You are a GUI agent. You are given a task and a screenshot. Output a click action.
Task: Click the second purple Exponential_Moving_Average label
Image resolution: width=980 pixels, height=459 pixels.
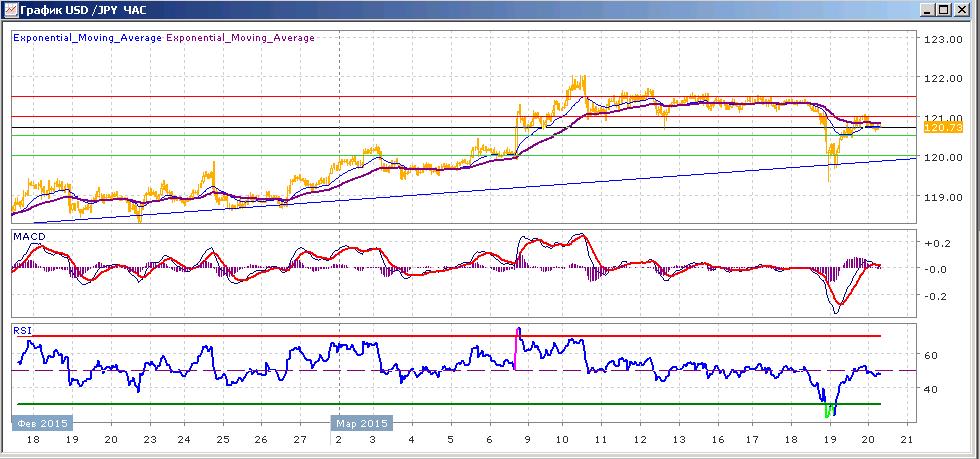[240, 38]
